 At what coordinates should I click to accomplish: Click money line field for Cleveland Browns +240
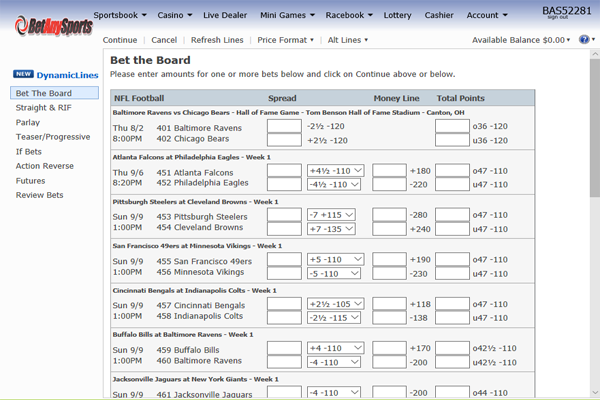[x=389, y=229]
